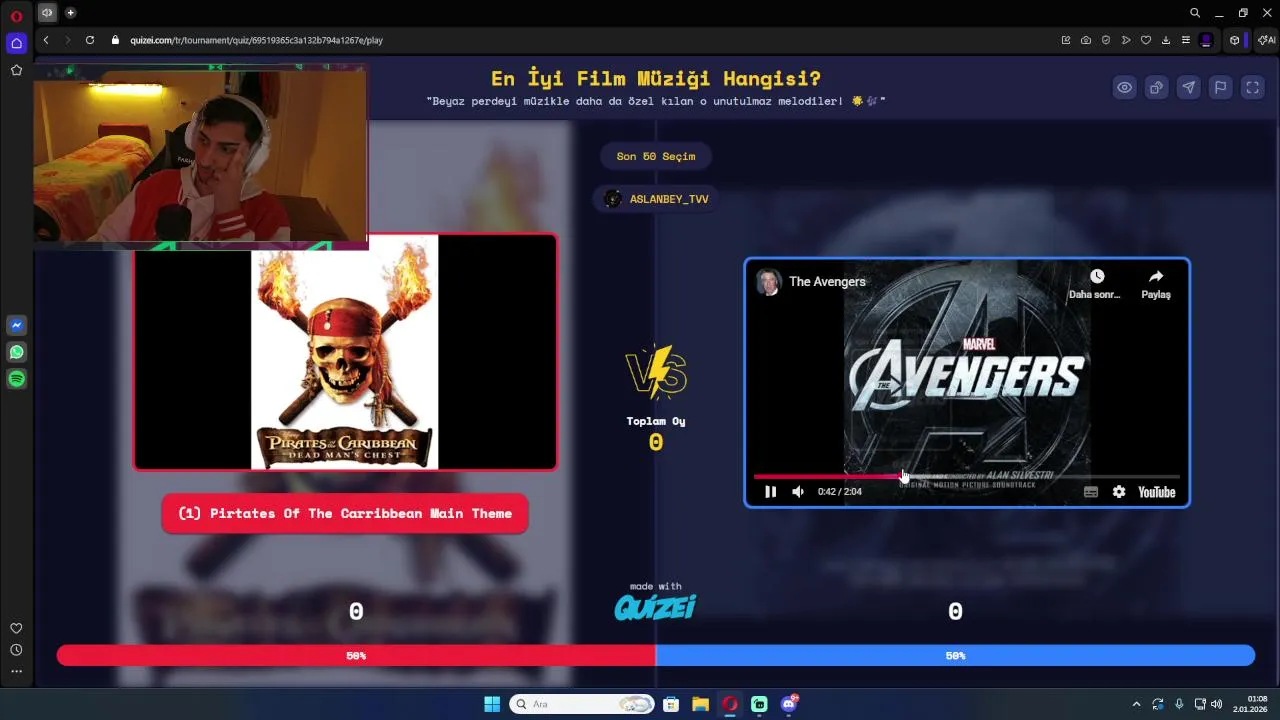The image size is (1280, 720).
Task: Click the edit page pencil icon in toolbar
Action: (x=1066, y=40)
